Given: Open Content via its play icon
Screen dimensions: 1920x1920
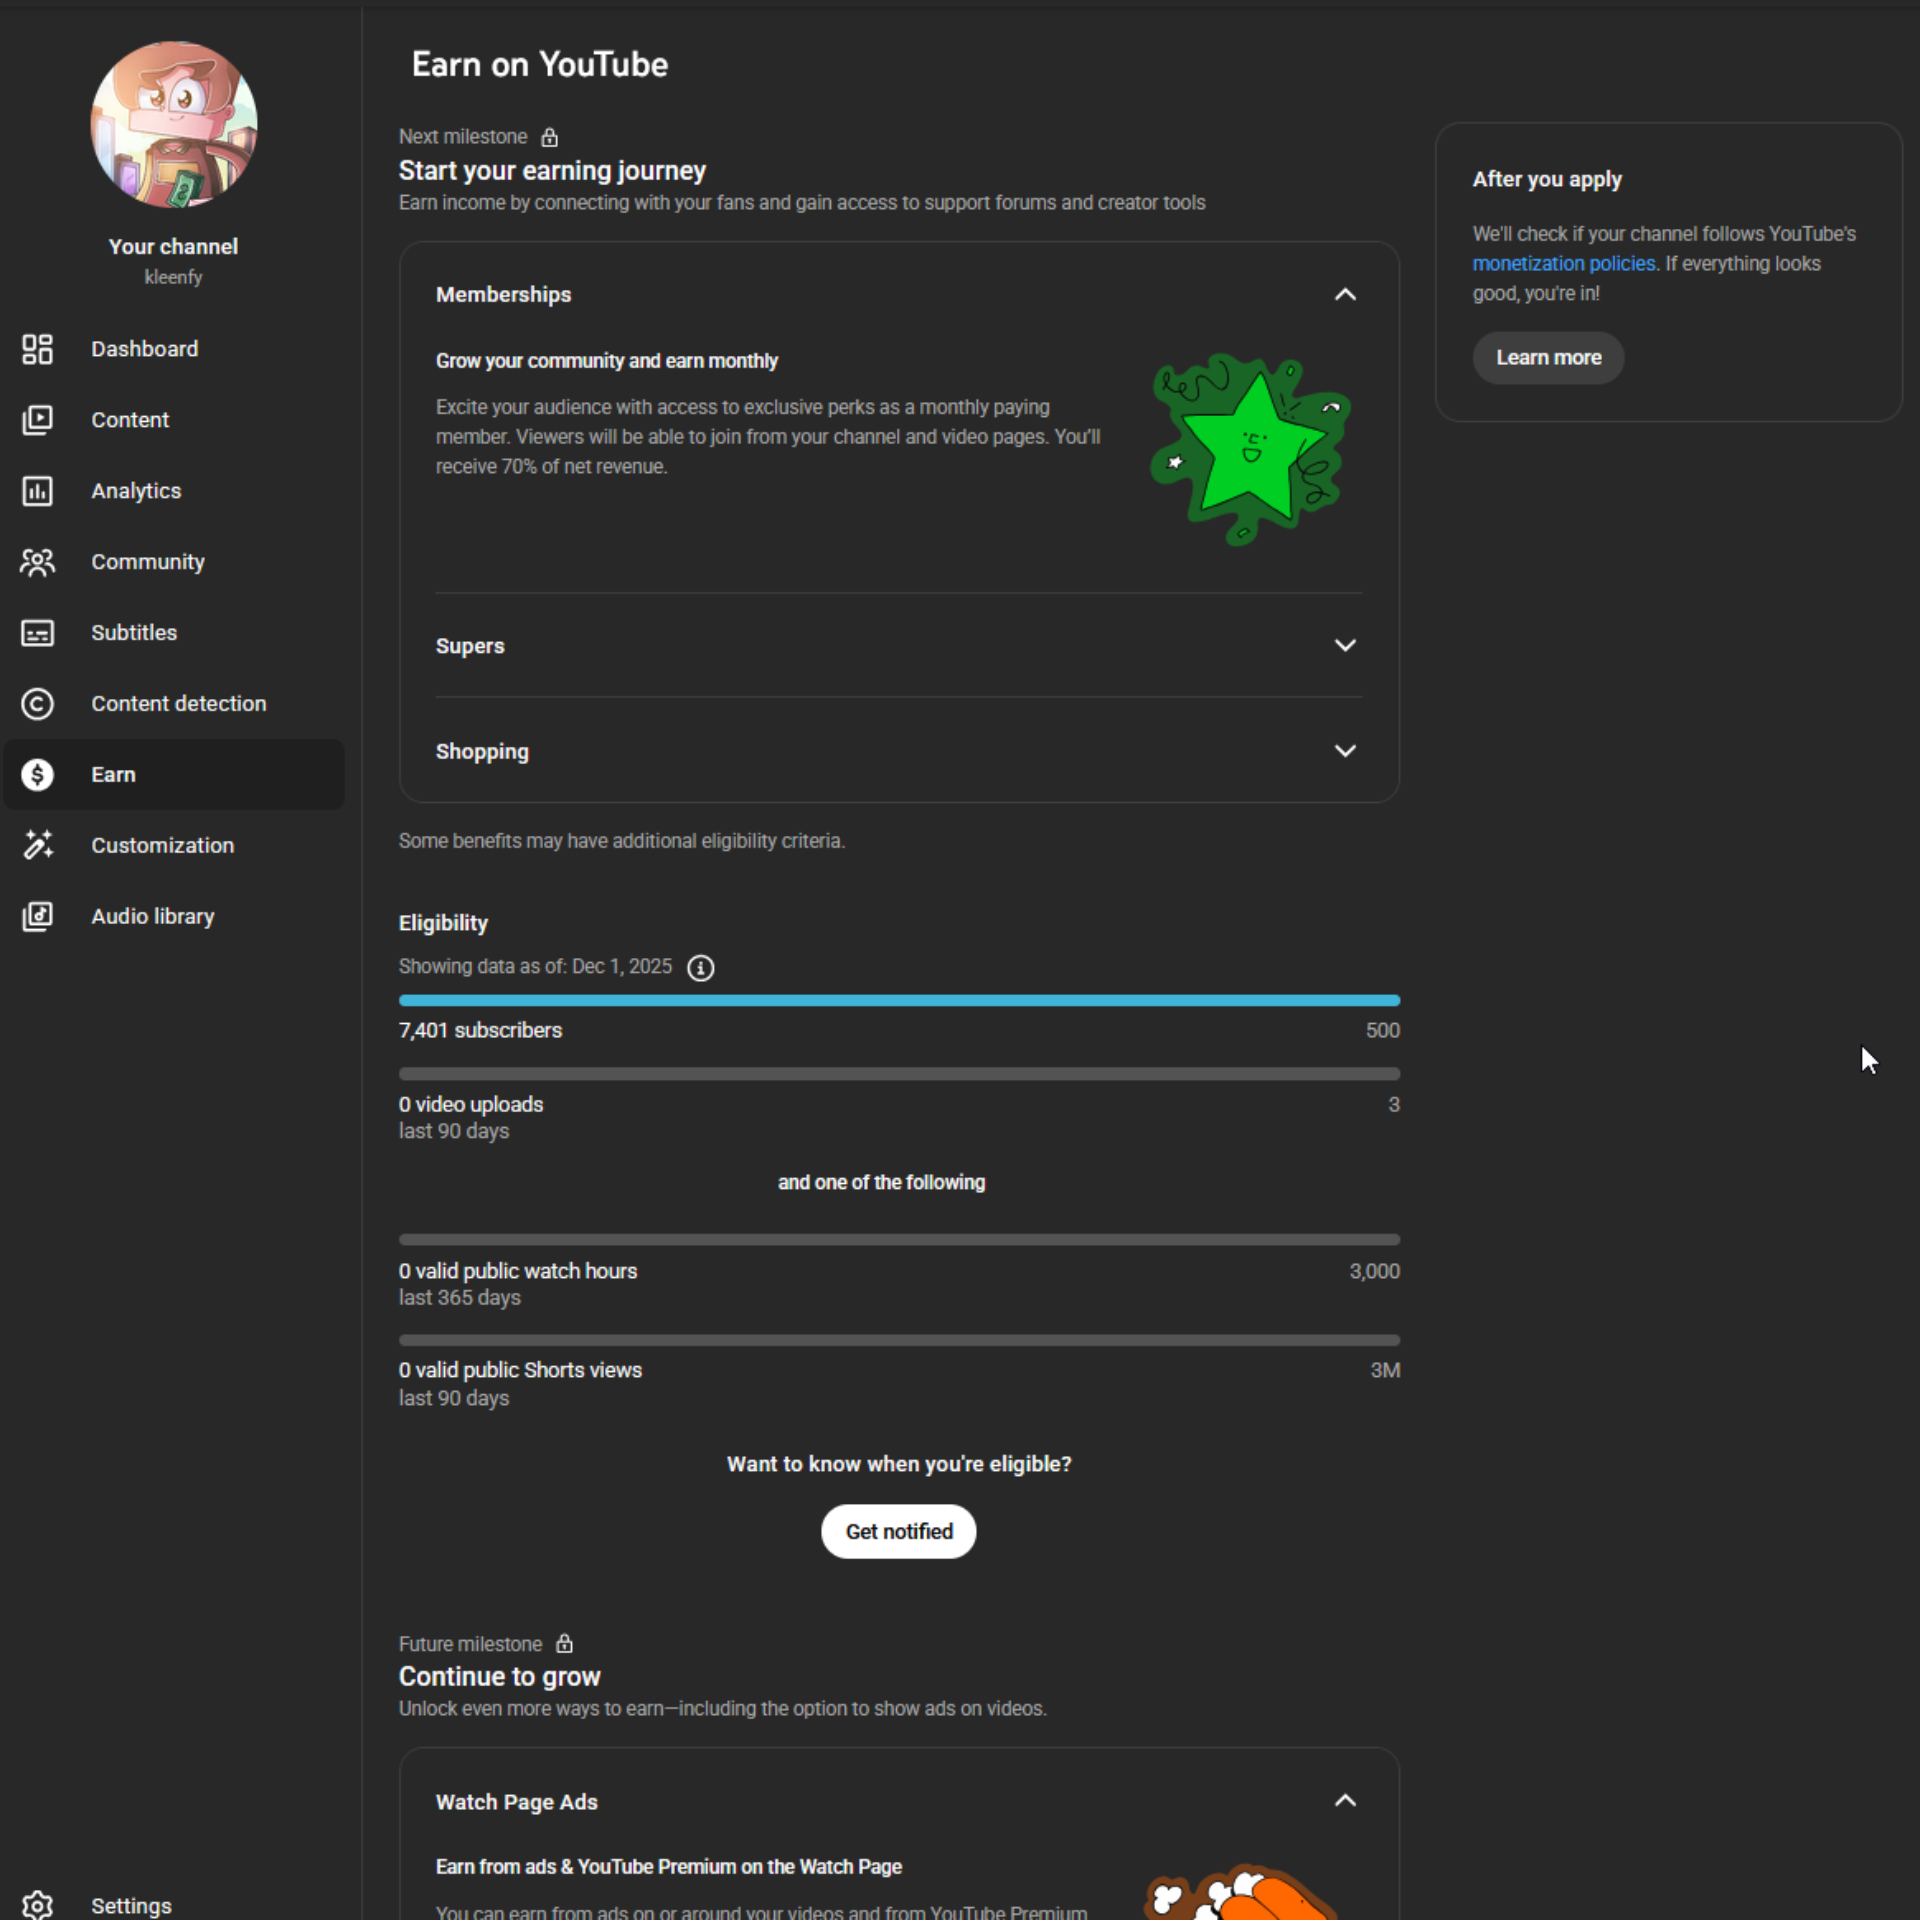Looking at the screenshot, I should coord(37,420).
